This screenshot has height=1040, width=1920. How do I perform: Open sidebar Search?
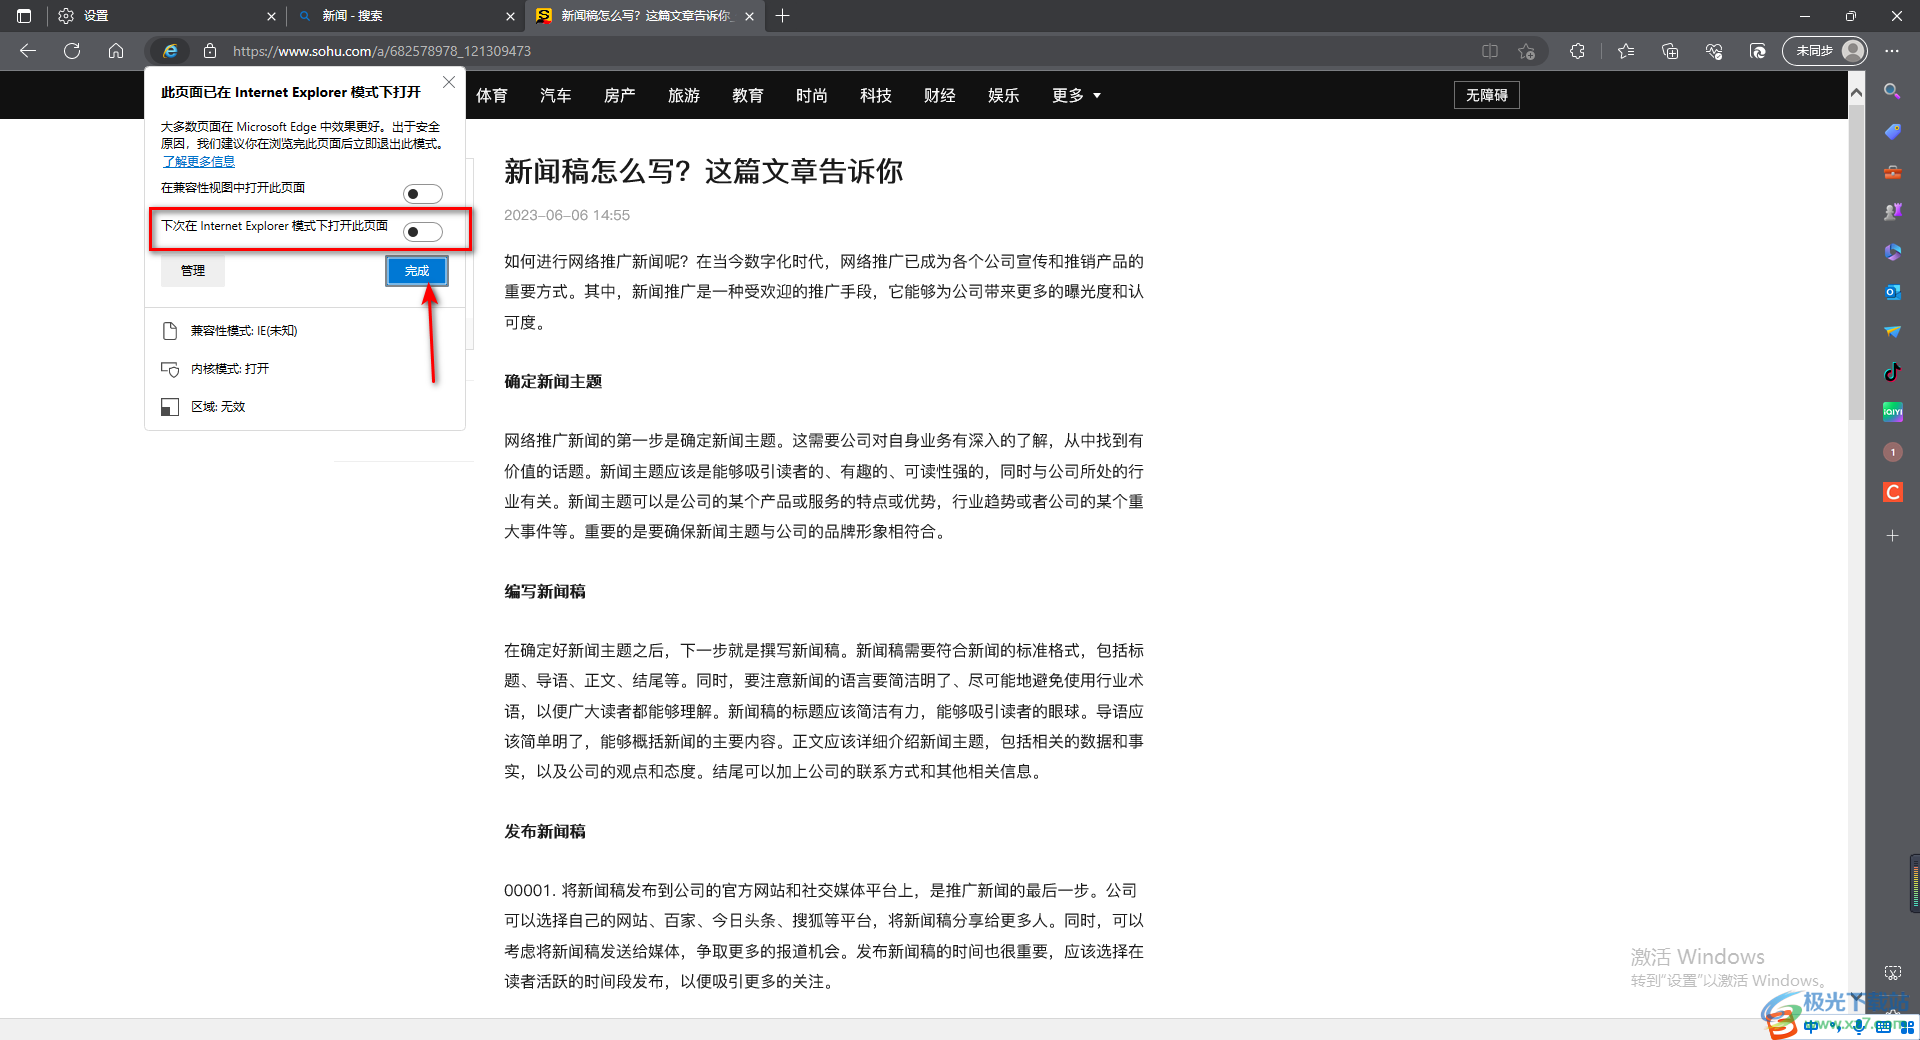pyautogui.click(x=1892, y=91)
